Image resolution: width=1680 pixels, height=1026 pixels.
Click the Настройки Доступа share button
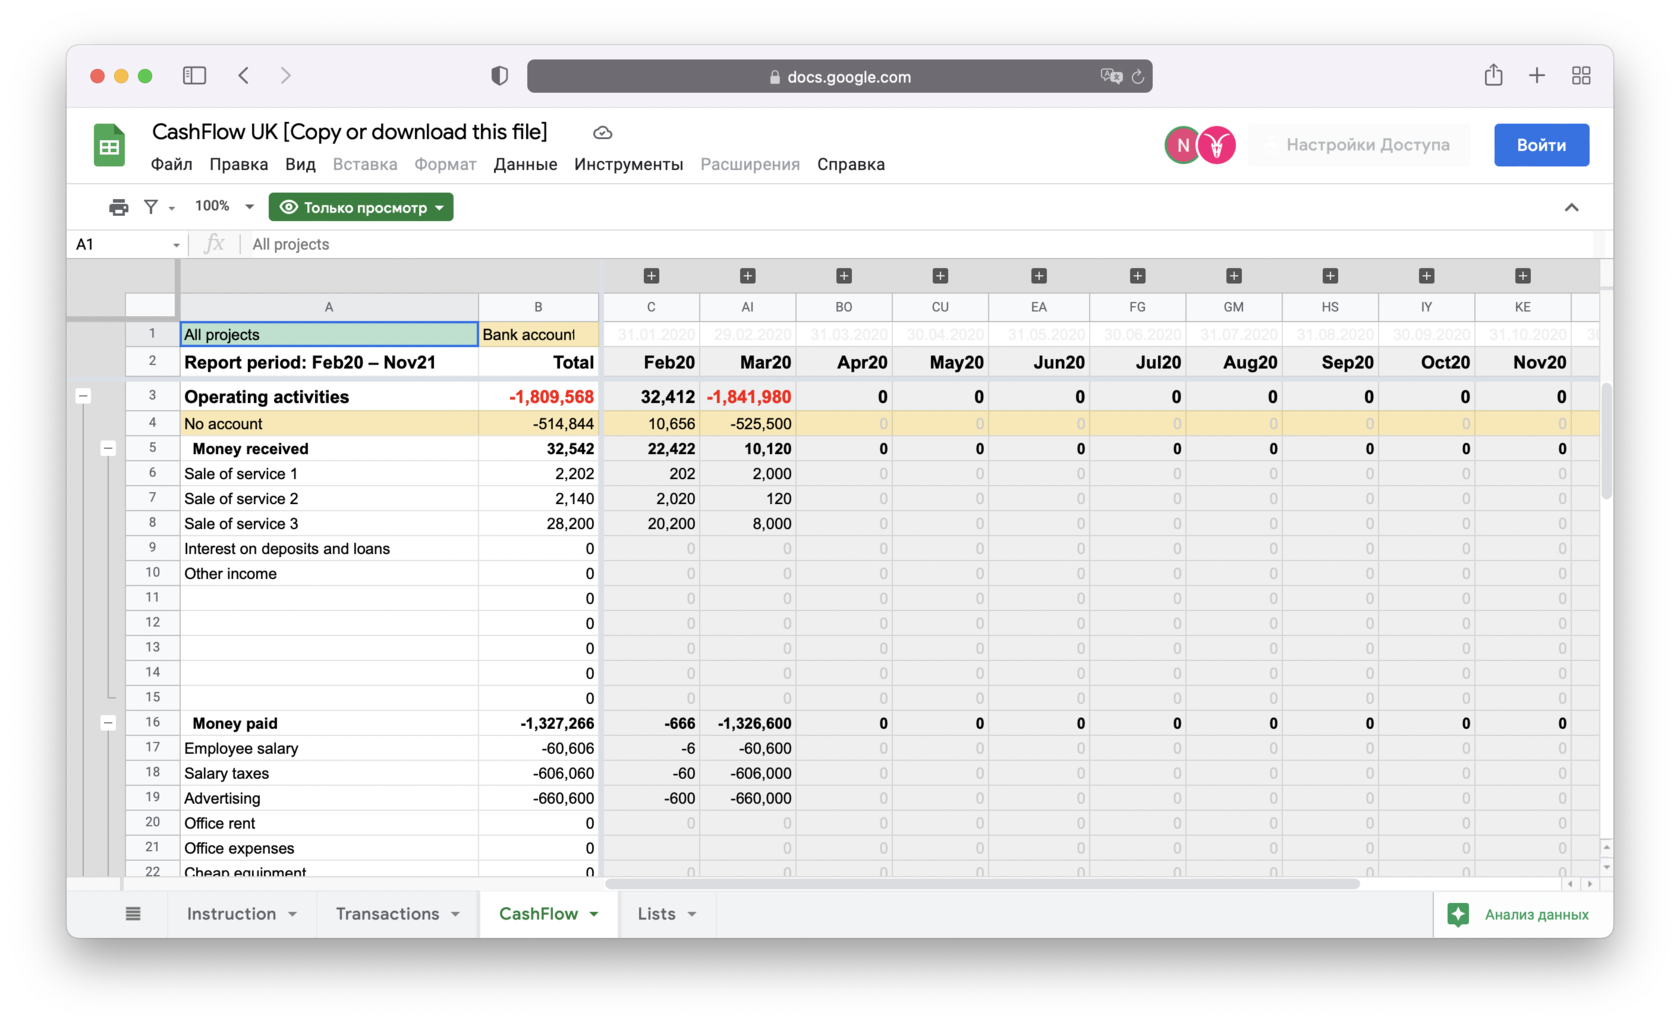coord(1359,145)
